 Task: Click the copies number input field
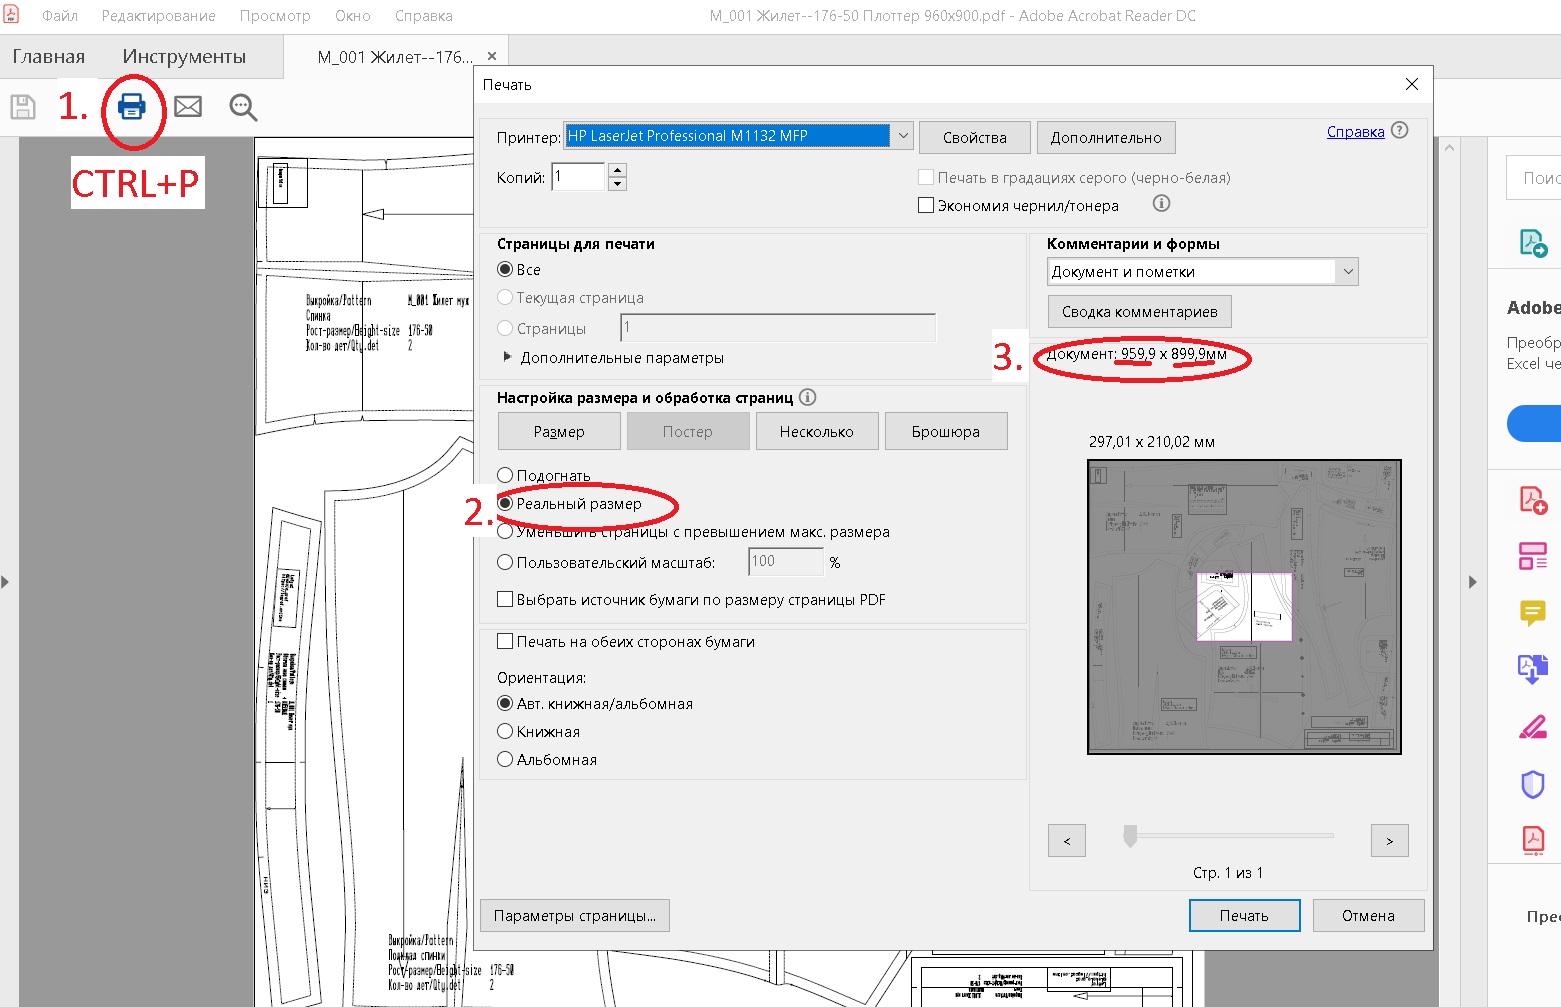click(578, 176)
